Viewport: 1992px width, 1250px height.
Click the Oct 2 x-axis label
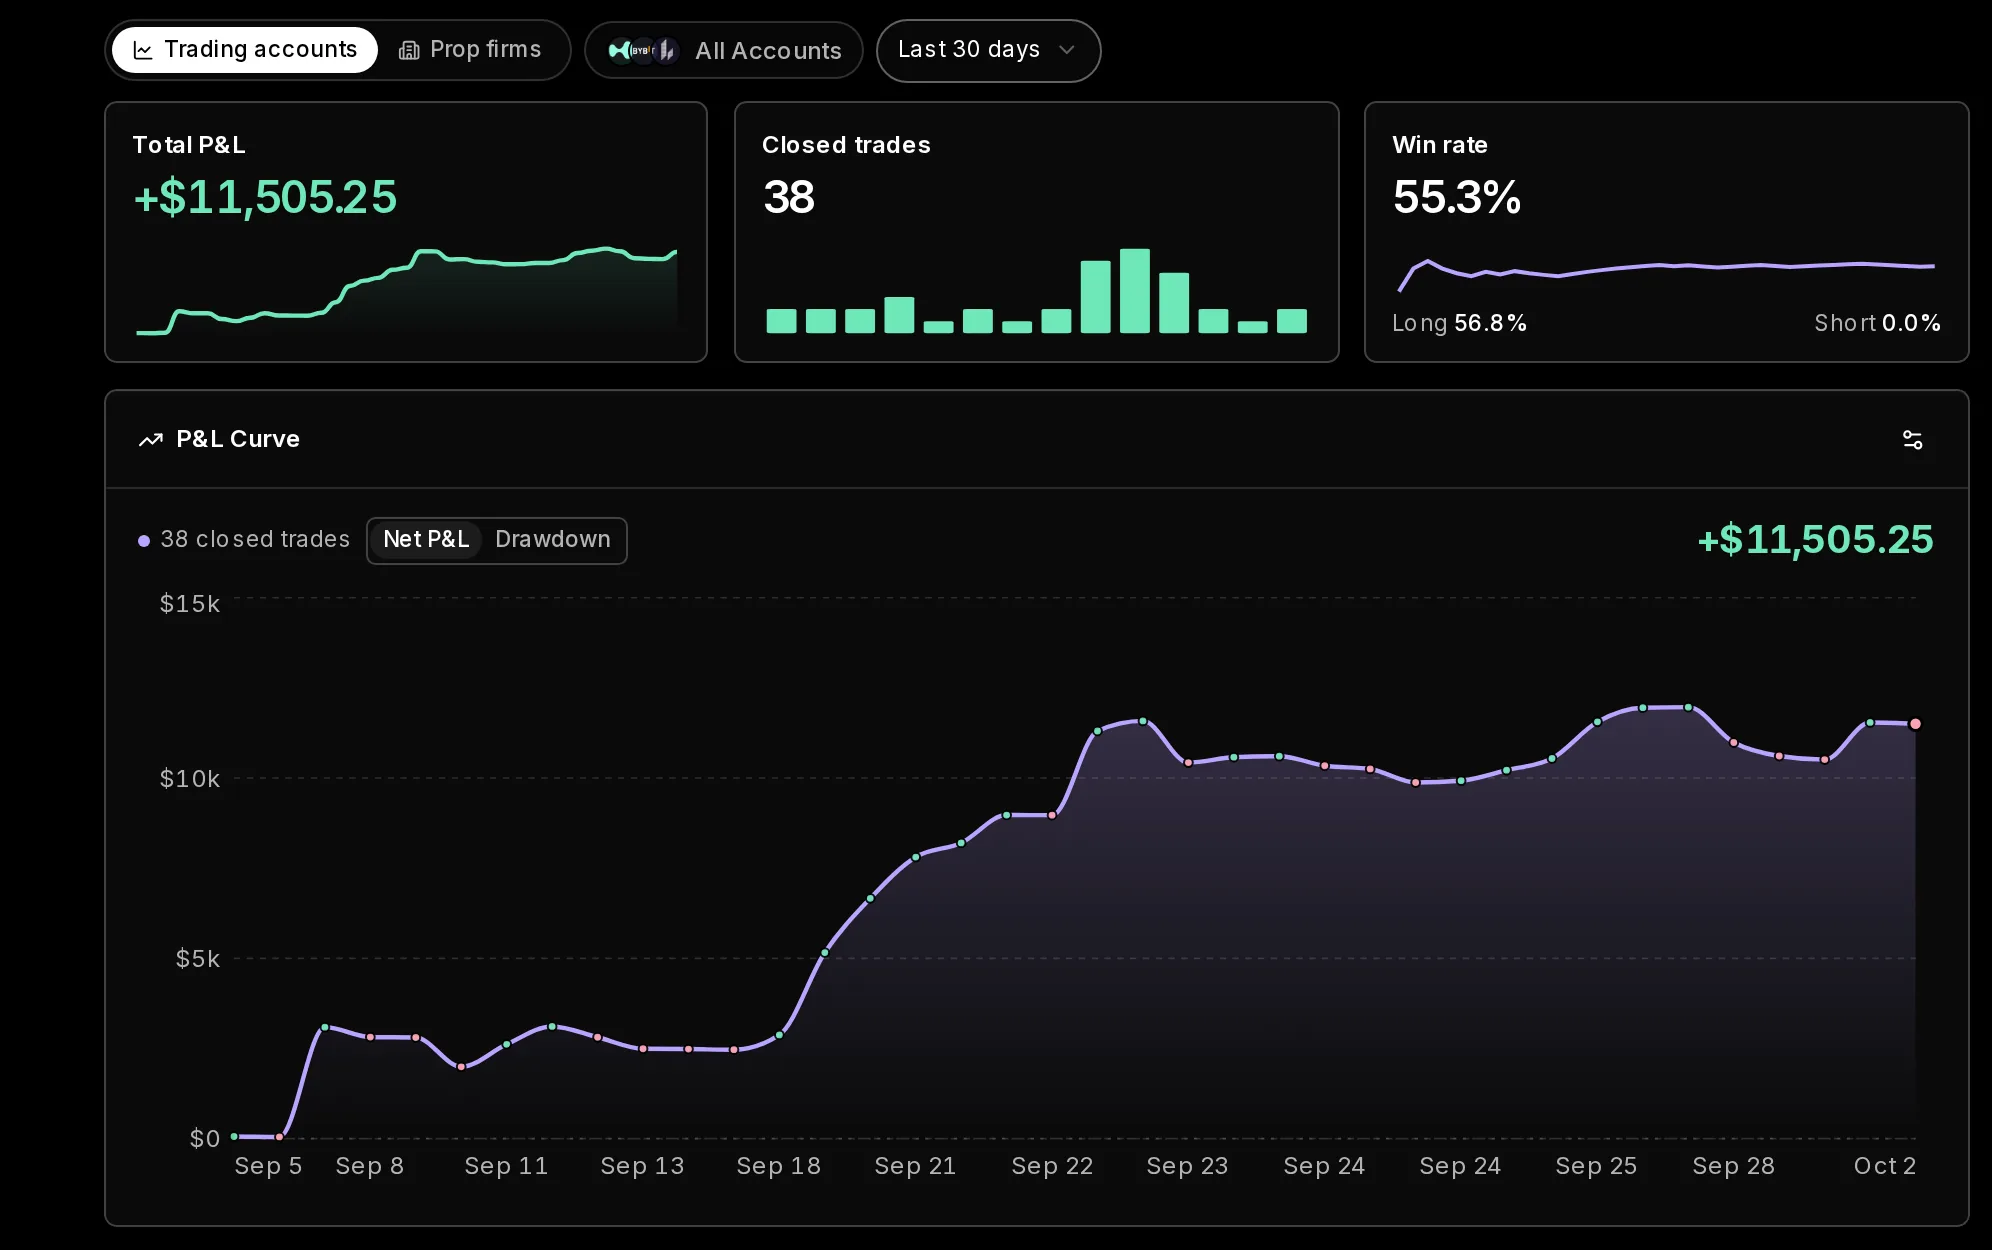tap(1884, 1166)
